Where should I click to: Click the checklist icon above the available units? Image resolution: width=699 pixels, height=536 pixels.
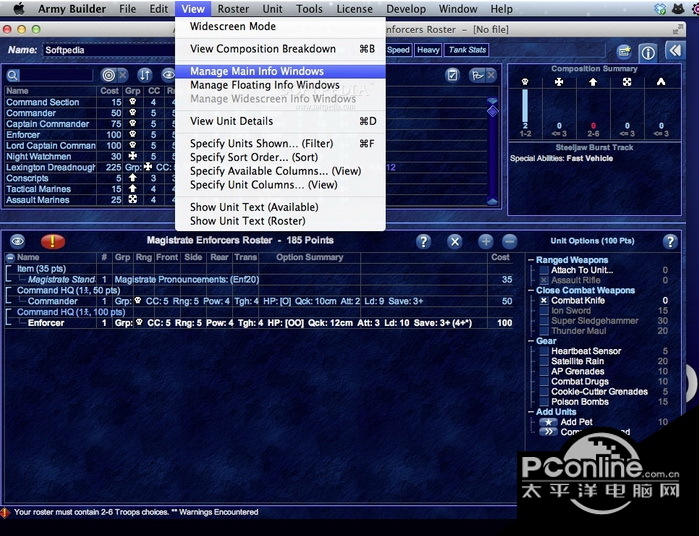pos(452,75)
